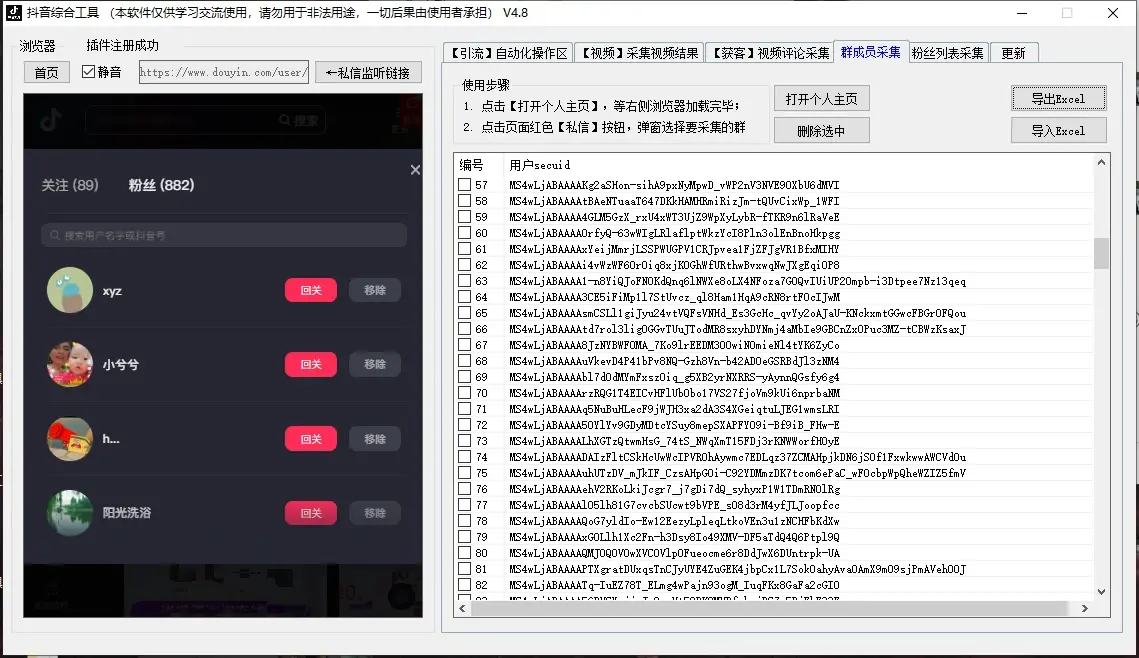Check the box for row 70

464,392
